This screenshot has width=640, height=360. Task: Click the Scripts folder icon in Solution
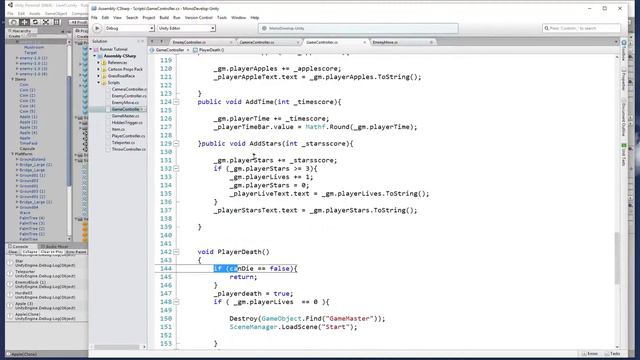pos(104,82)
